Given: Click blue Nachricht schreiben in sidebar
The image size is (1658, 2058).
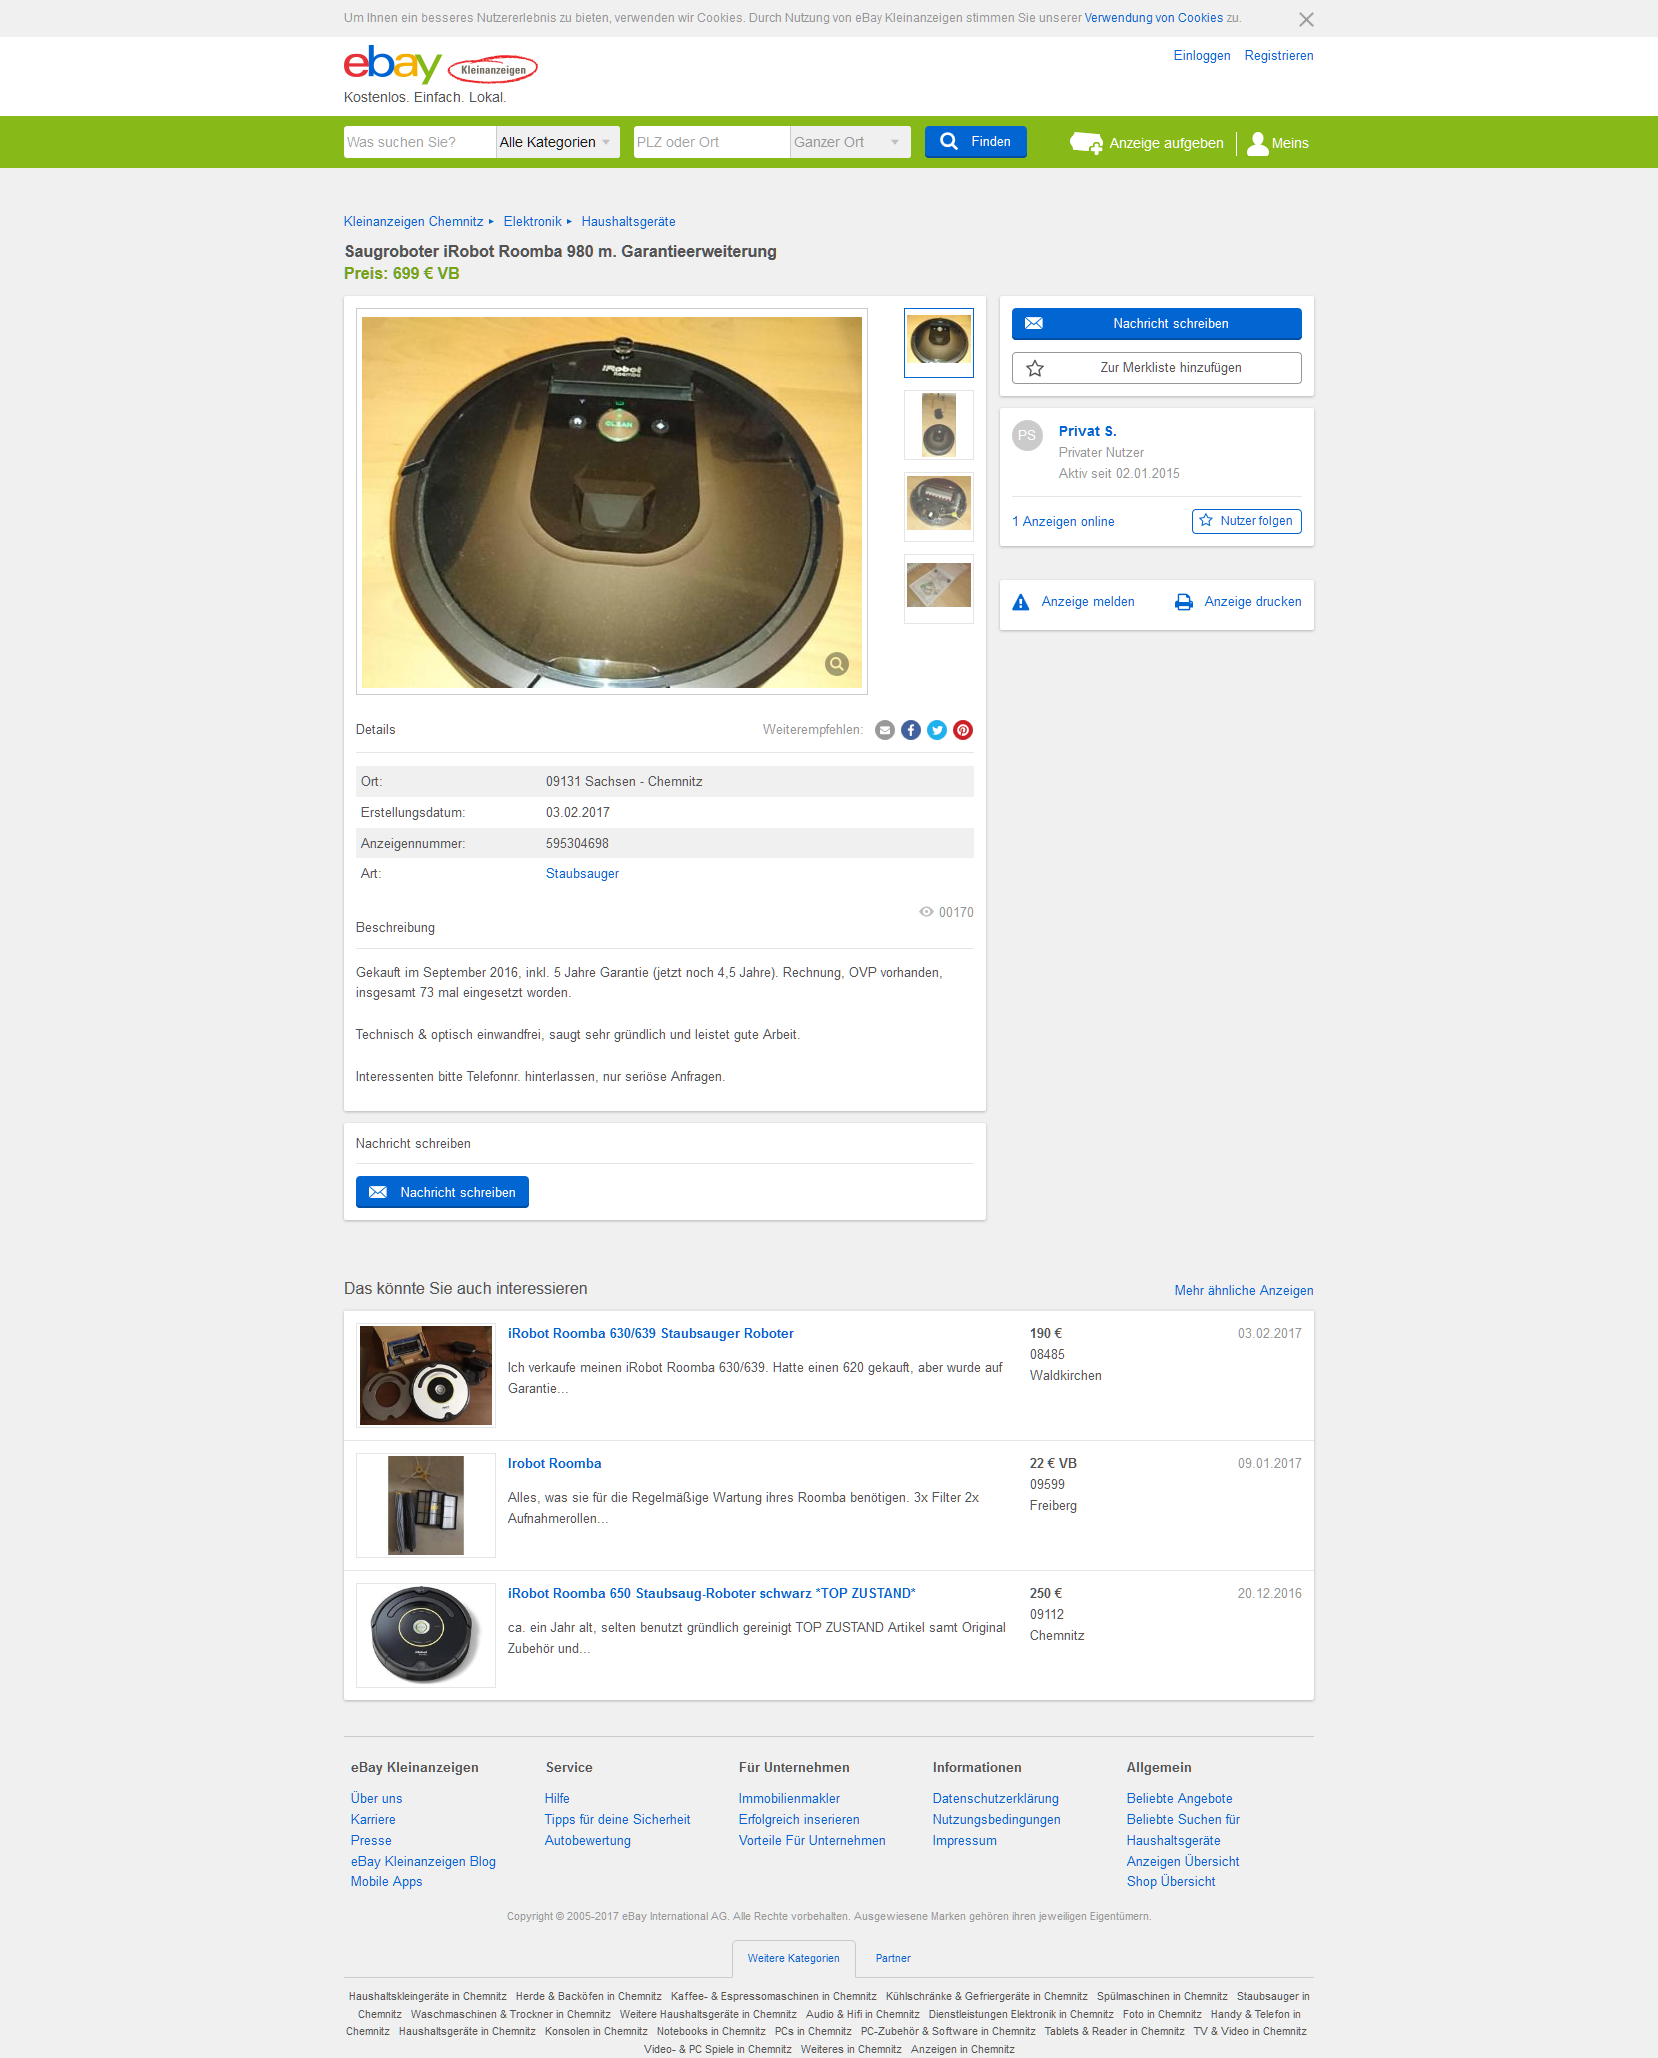Looking at the screenshot, I should pos(1156,324).
